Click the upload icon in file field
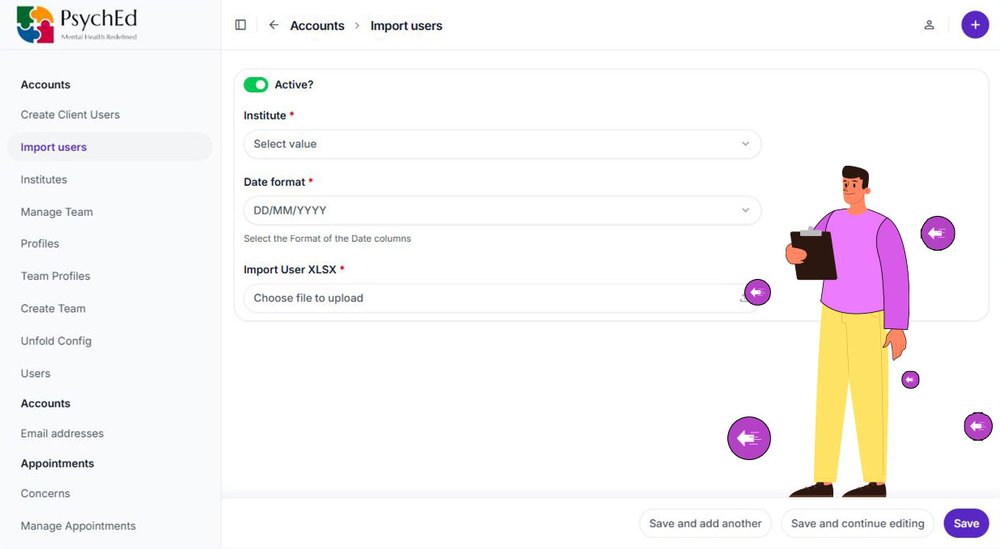 744,298
